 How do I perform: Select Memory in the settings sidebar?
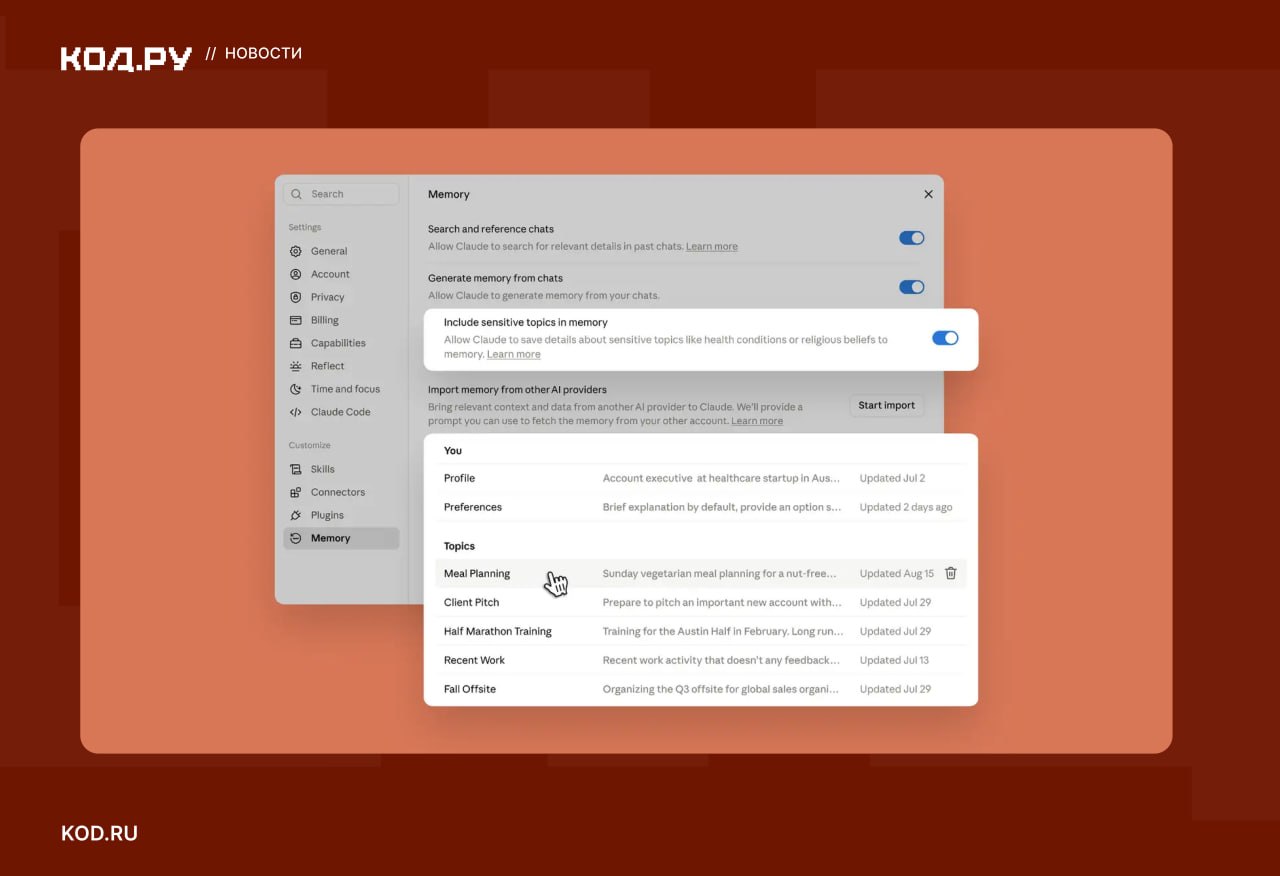[x=341, y=538]
